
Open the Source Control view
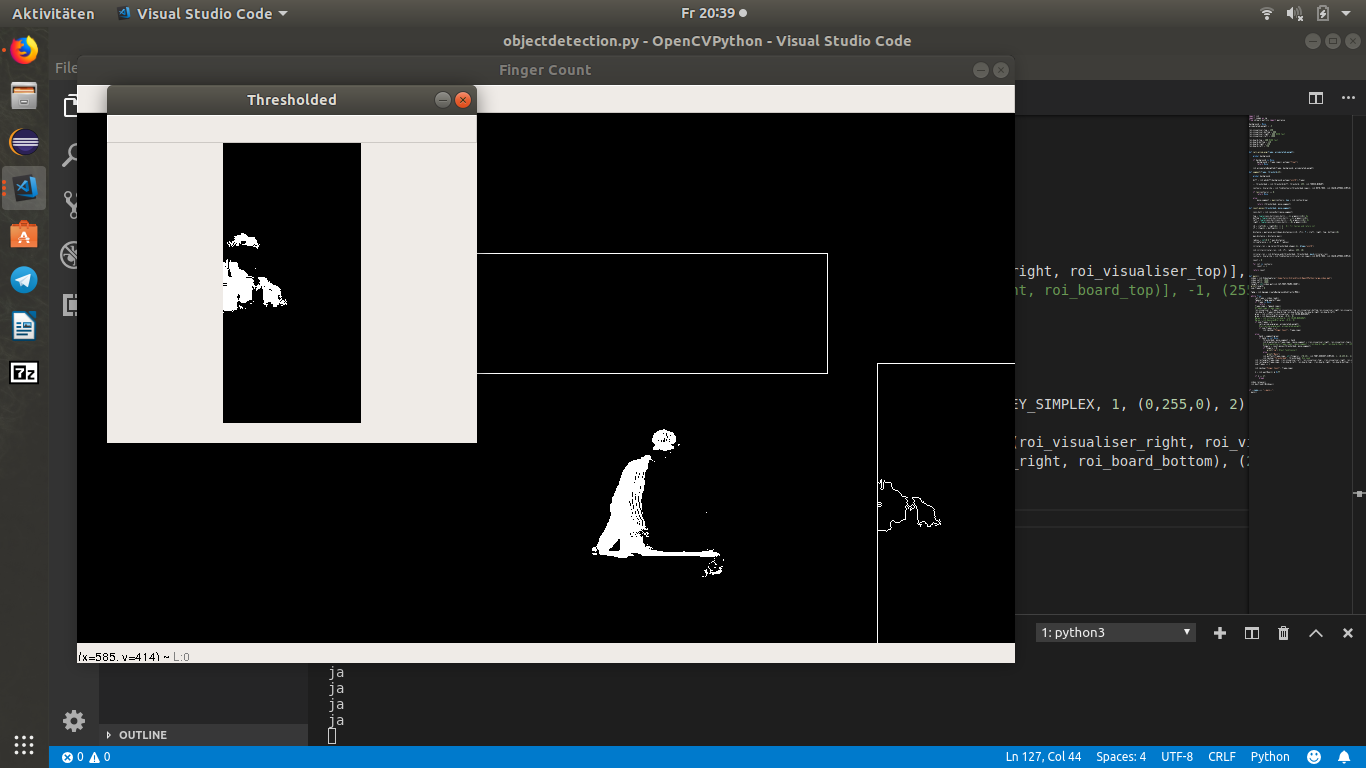pos(70,204)
